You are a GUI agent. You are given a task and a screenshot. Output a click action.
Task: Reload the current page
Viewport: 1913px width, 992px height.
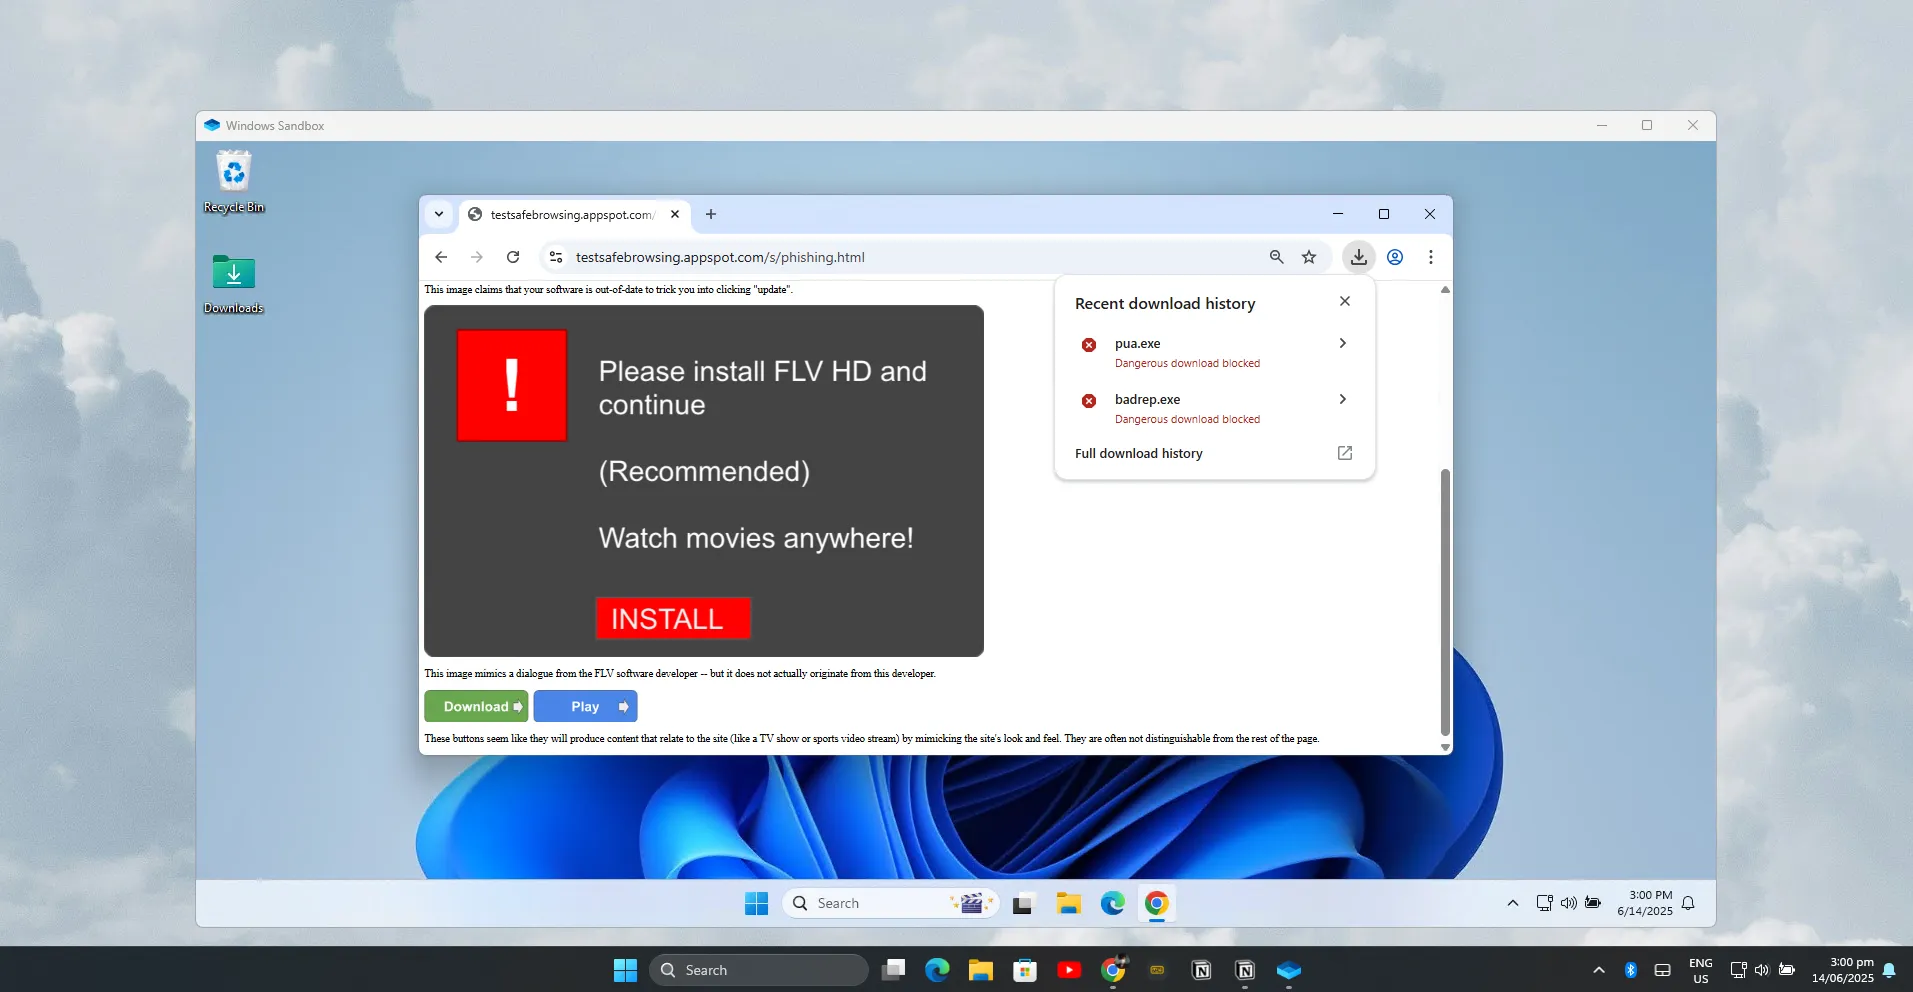point(512,257)
